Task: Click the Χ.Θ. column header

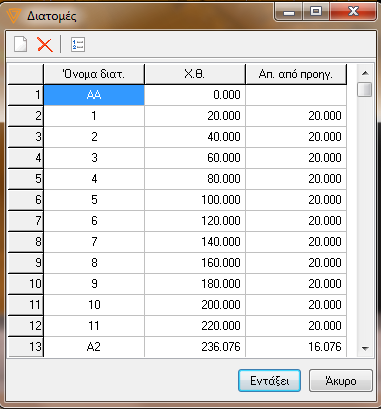Action: point(195,74)
